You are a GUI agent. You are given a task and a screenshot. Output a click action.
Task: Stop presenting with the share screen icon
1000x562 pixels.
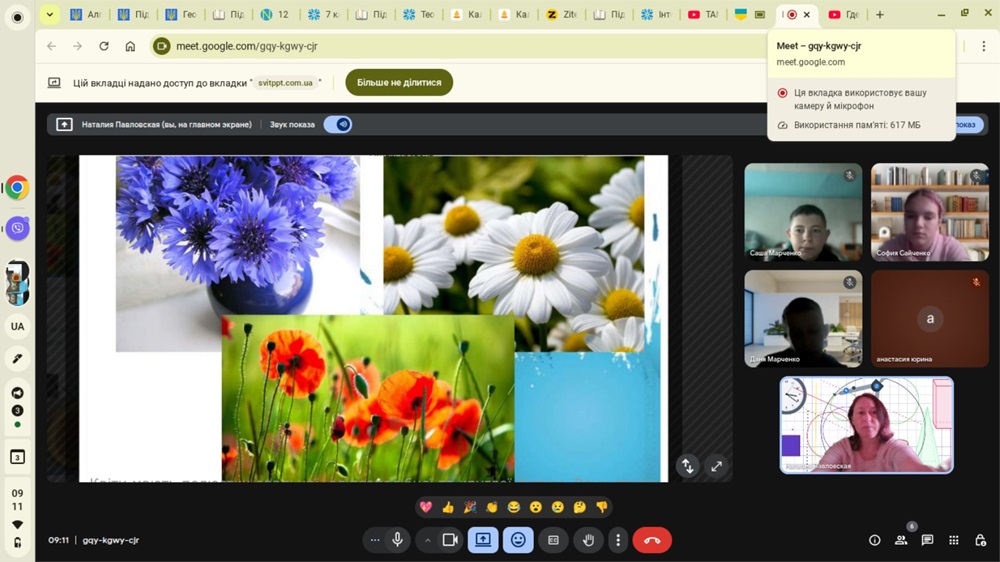(483, 540)
